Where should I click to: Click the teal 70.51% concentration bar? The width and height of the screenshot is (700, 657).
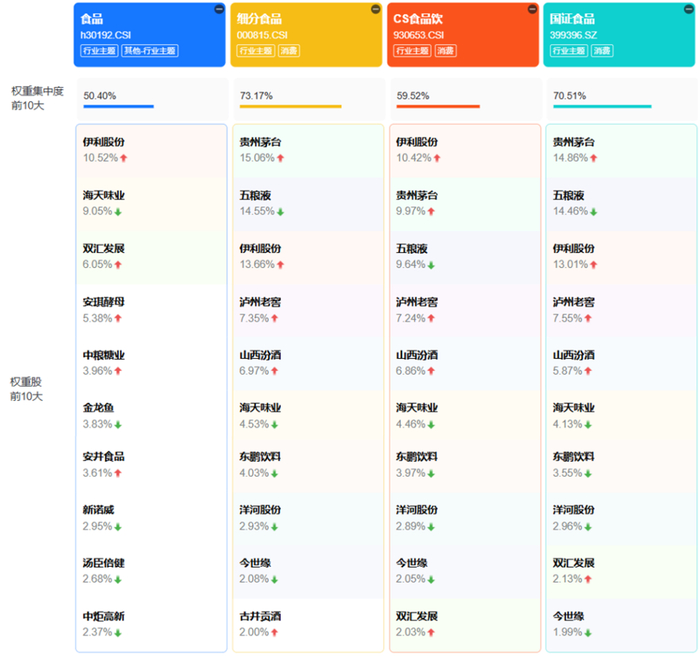tap(603, 106)
